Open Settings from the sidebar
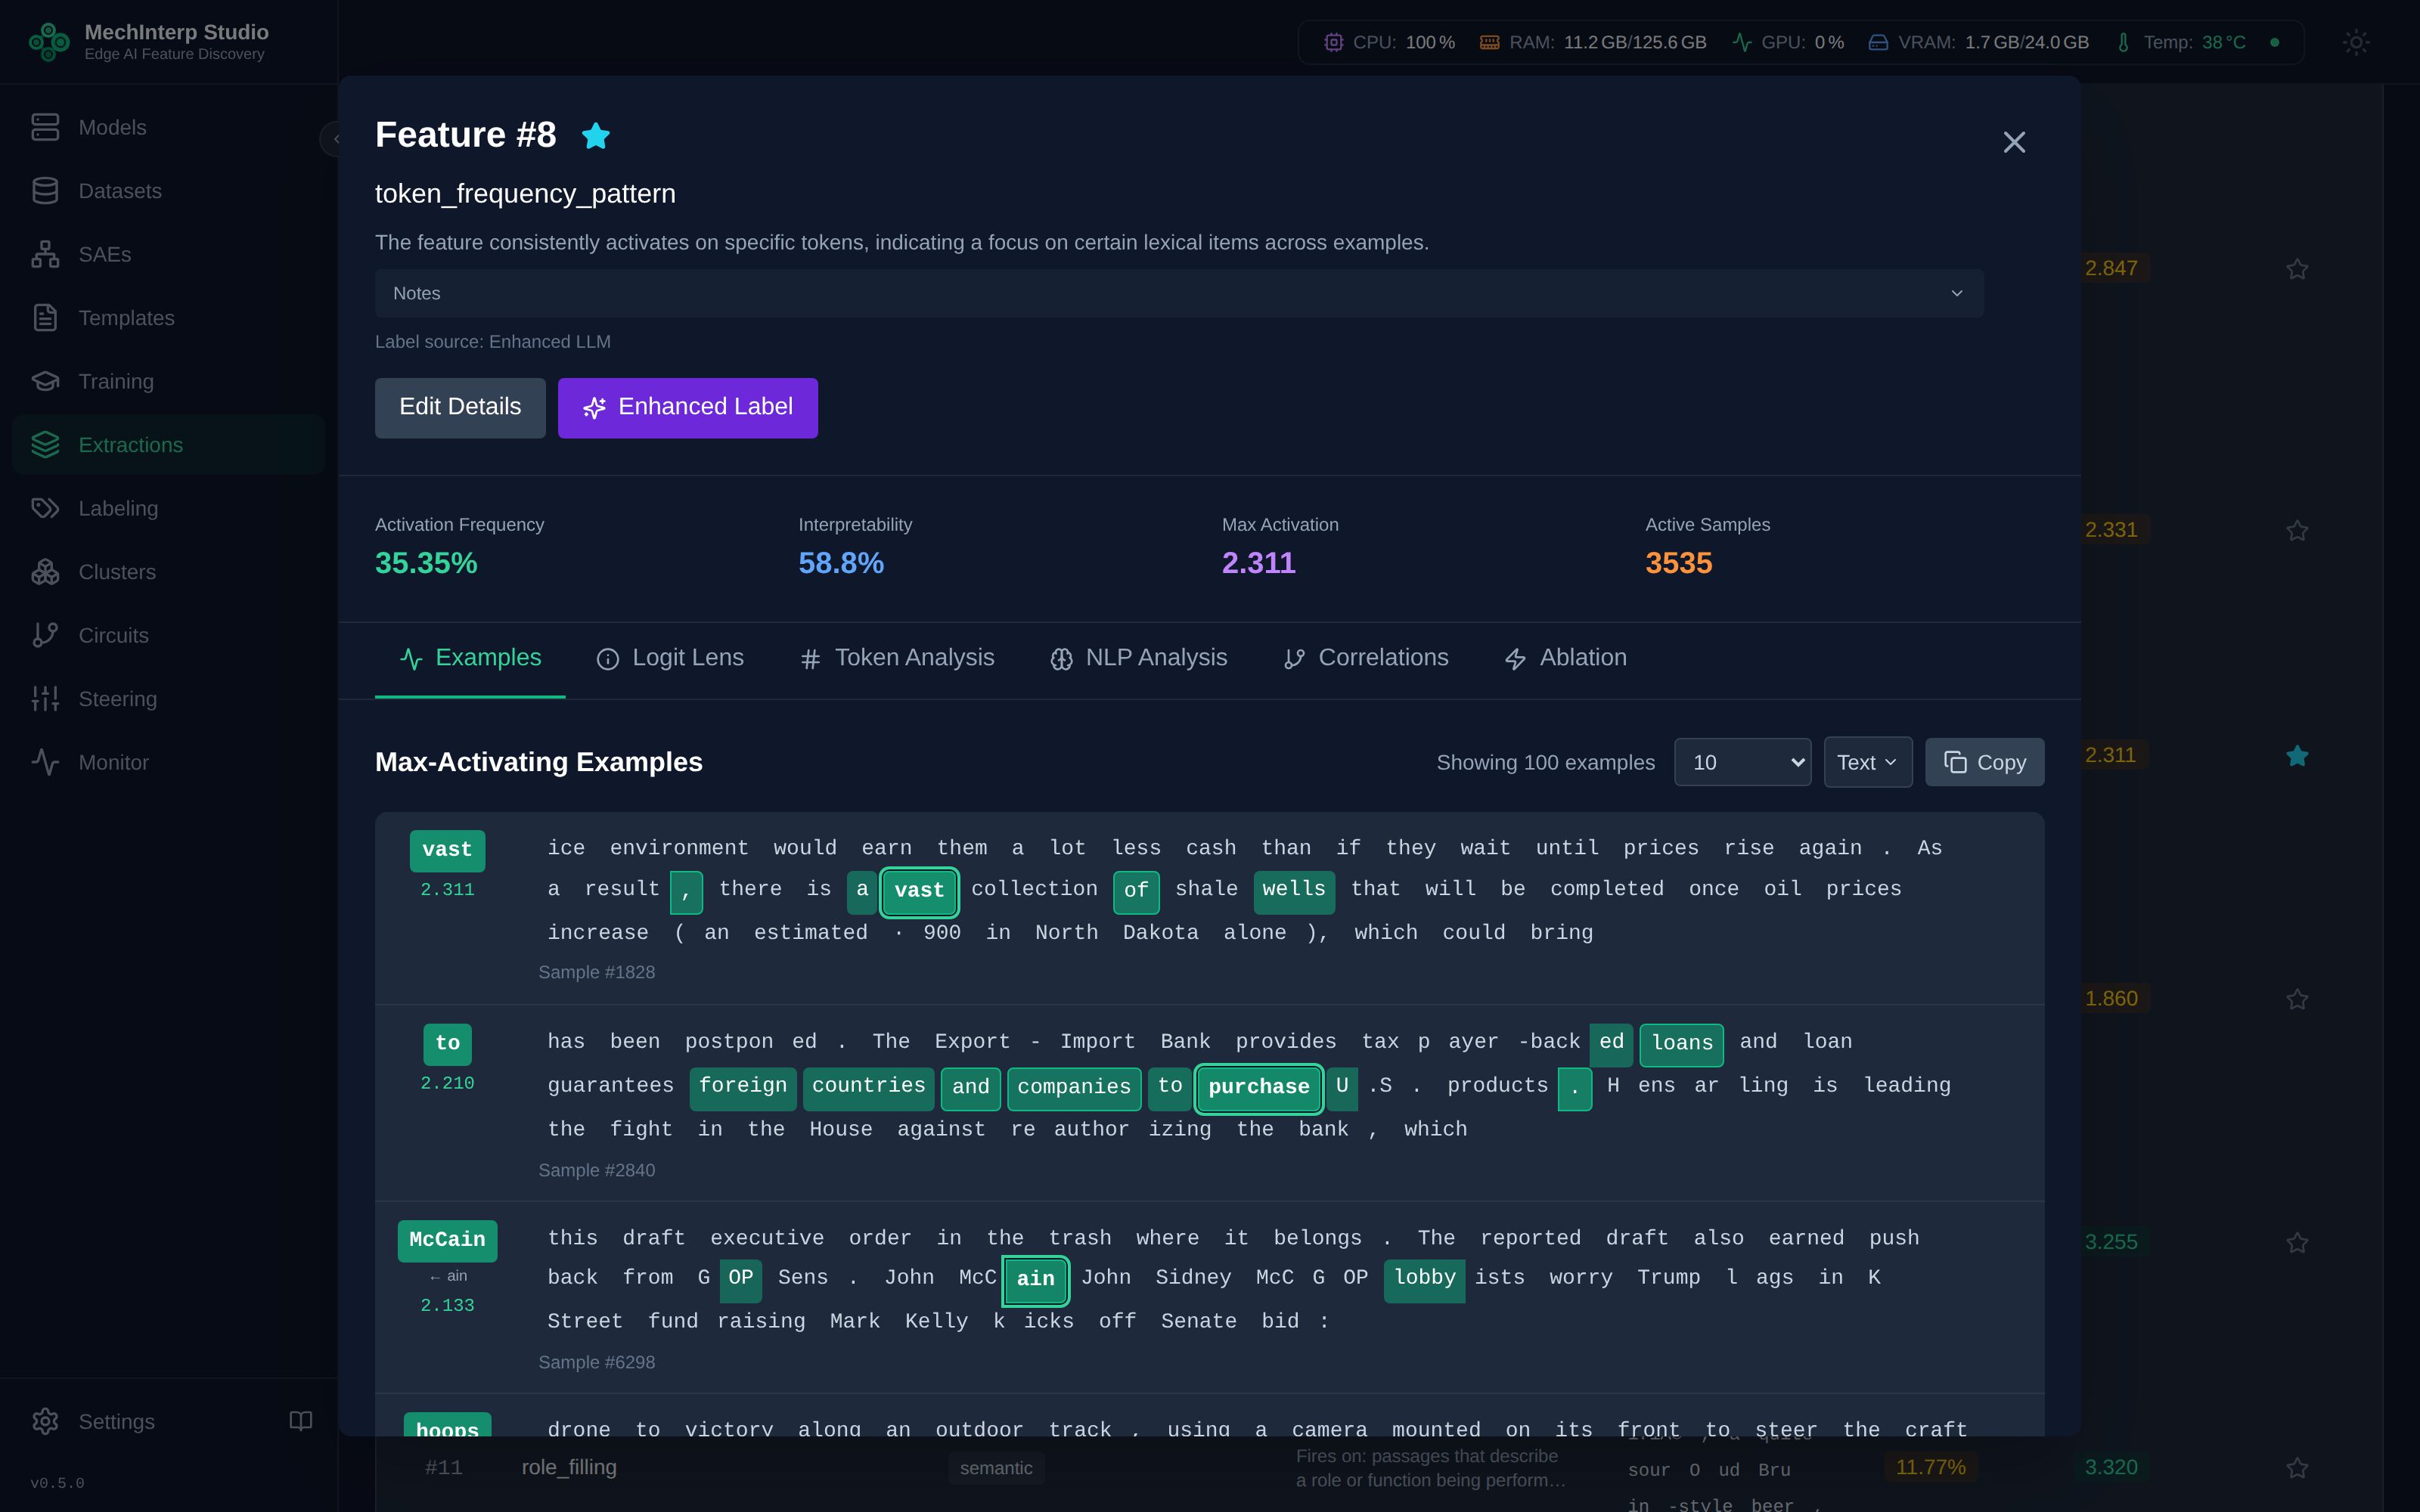The height and width of the screenshot is (1512, 2420). (140, 1421)
